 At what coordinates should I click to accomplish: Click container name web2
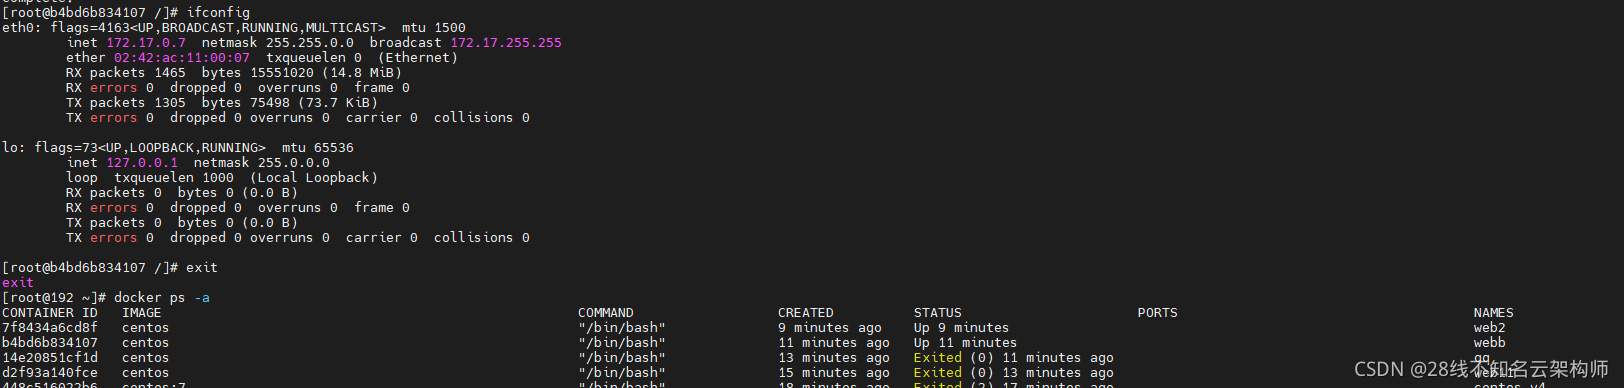point(1490,328)
